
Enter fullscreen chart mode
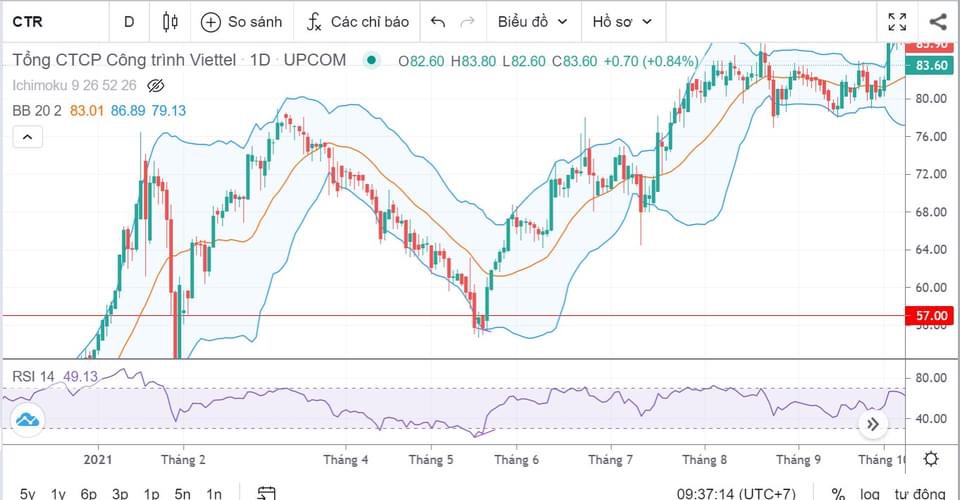(x=897, y=22)
